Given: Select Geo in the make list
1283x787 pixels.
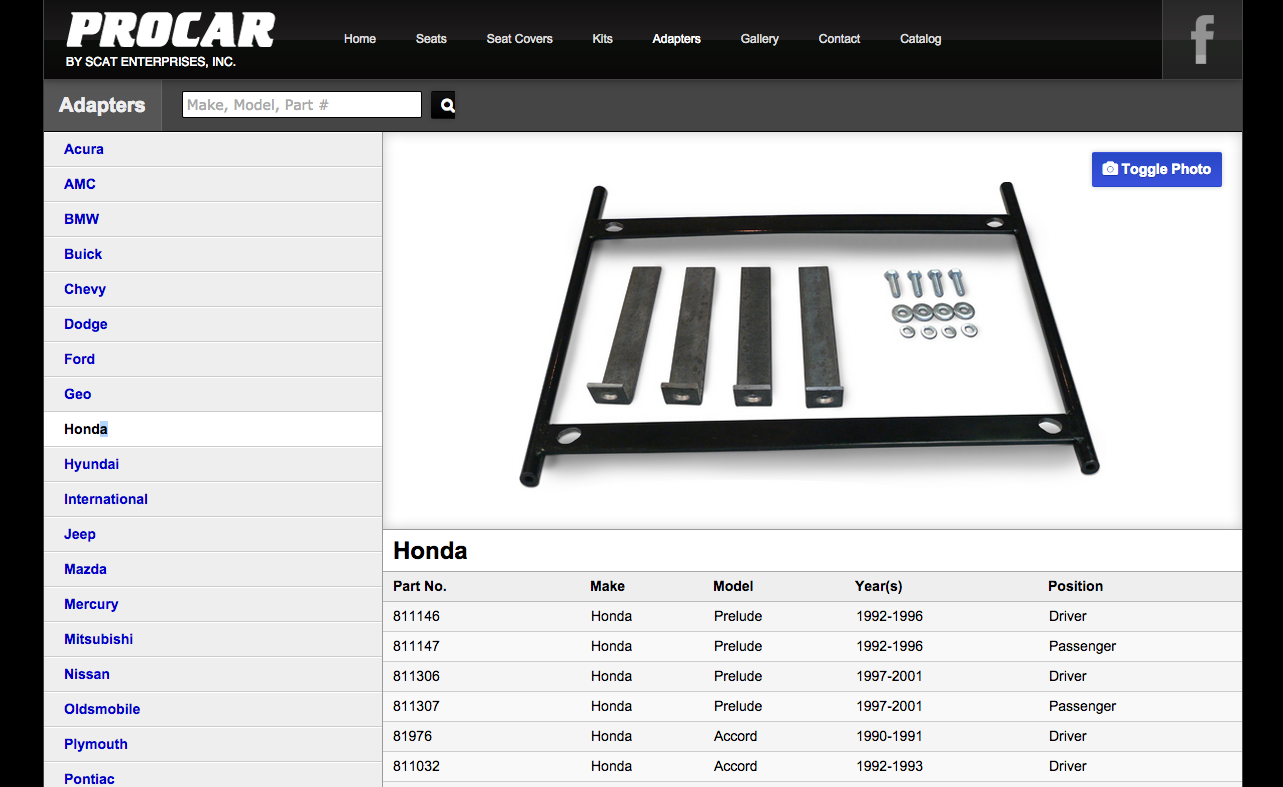Looking at the screenshot, I should tap(213, 394).
